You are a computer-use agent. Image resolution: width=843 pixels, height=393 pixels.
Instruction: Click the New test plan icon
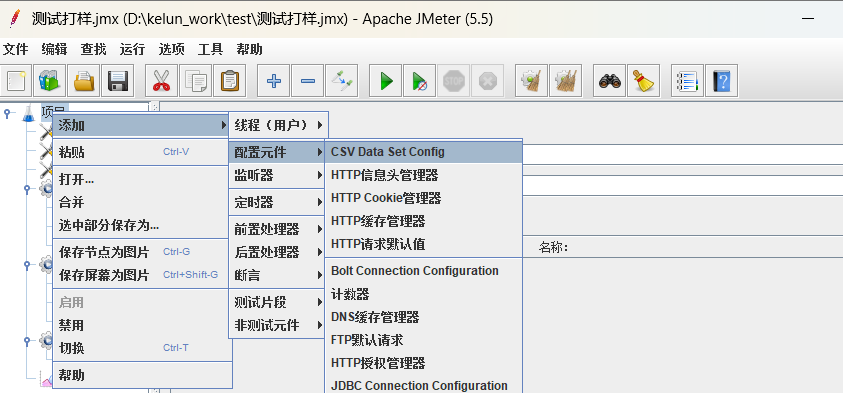pos(17,81)
